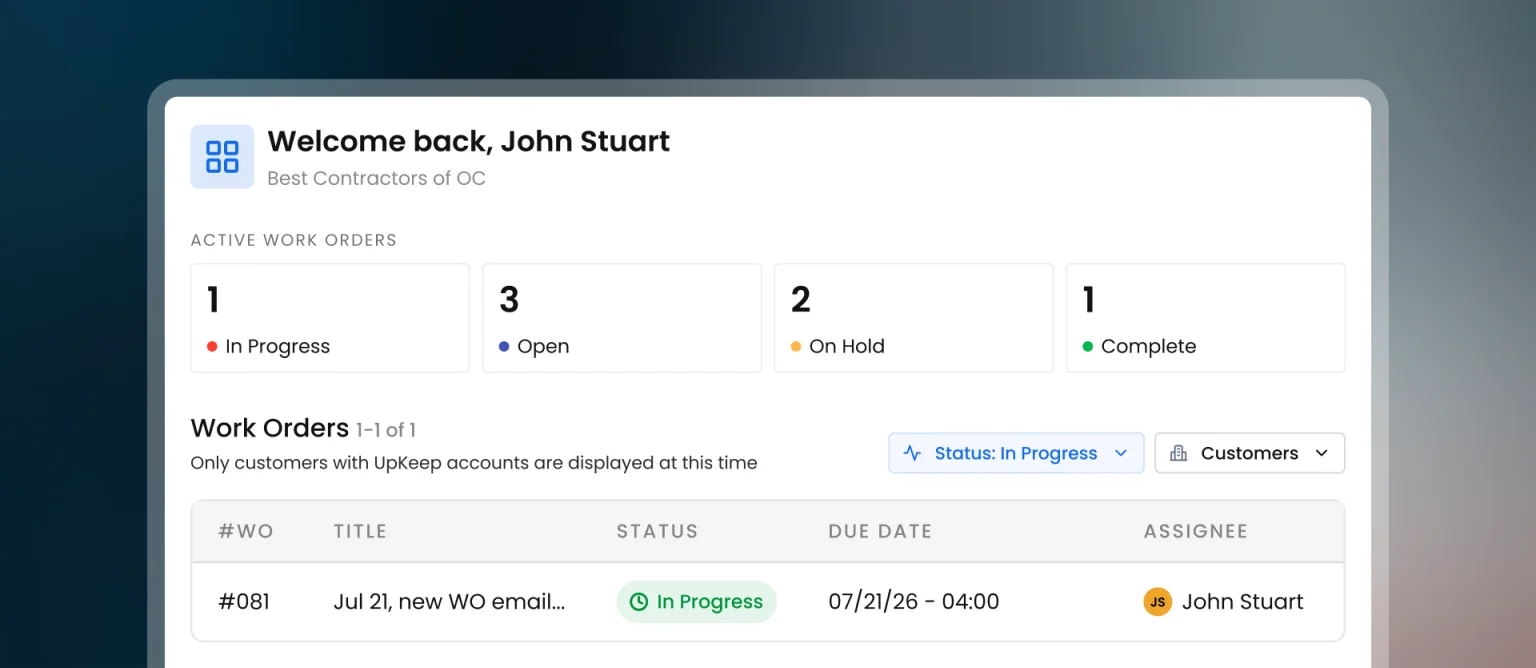Click the chevron arrow on the Status dropdown
Viewport: 1536px width, 668px height.
coord(1121,453)
